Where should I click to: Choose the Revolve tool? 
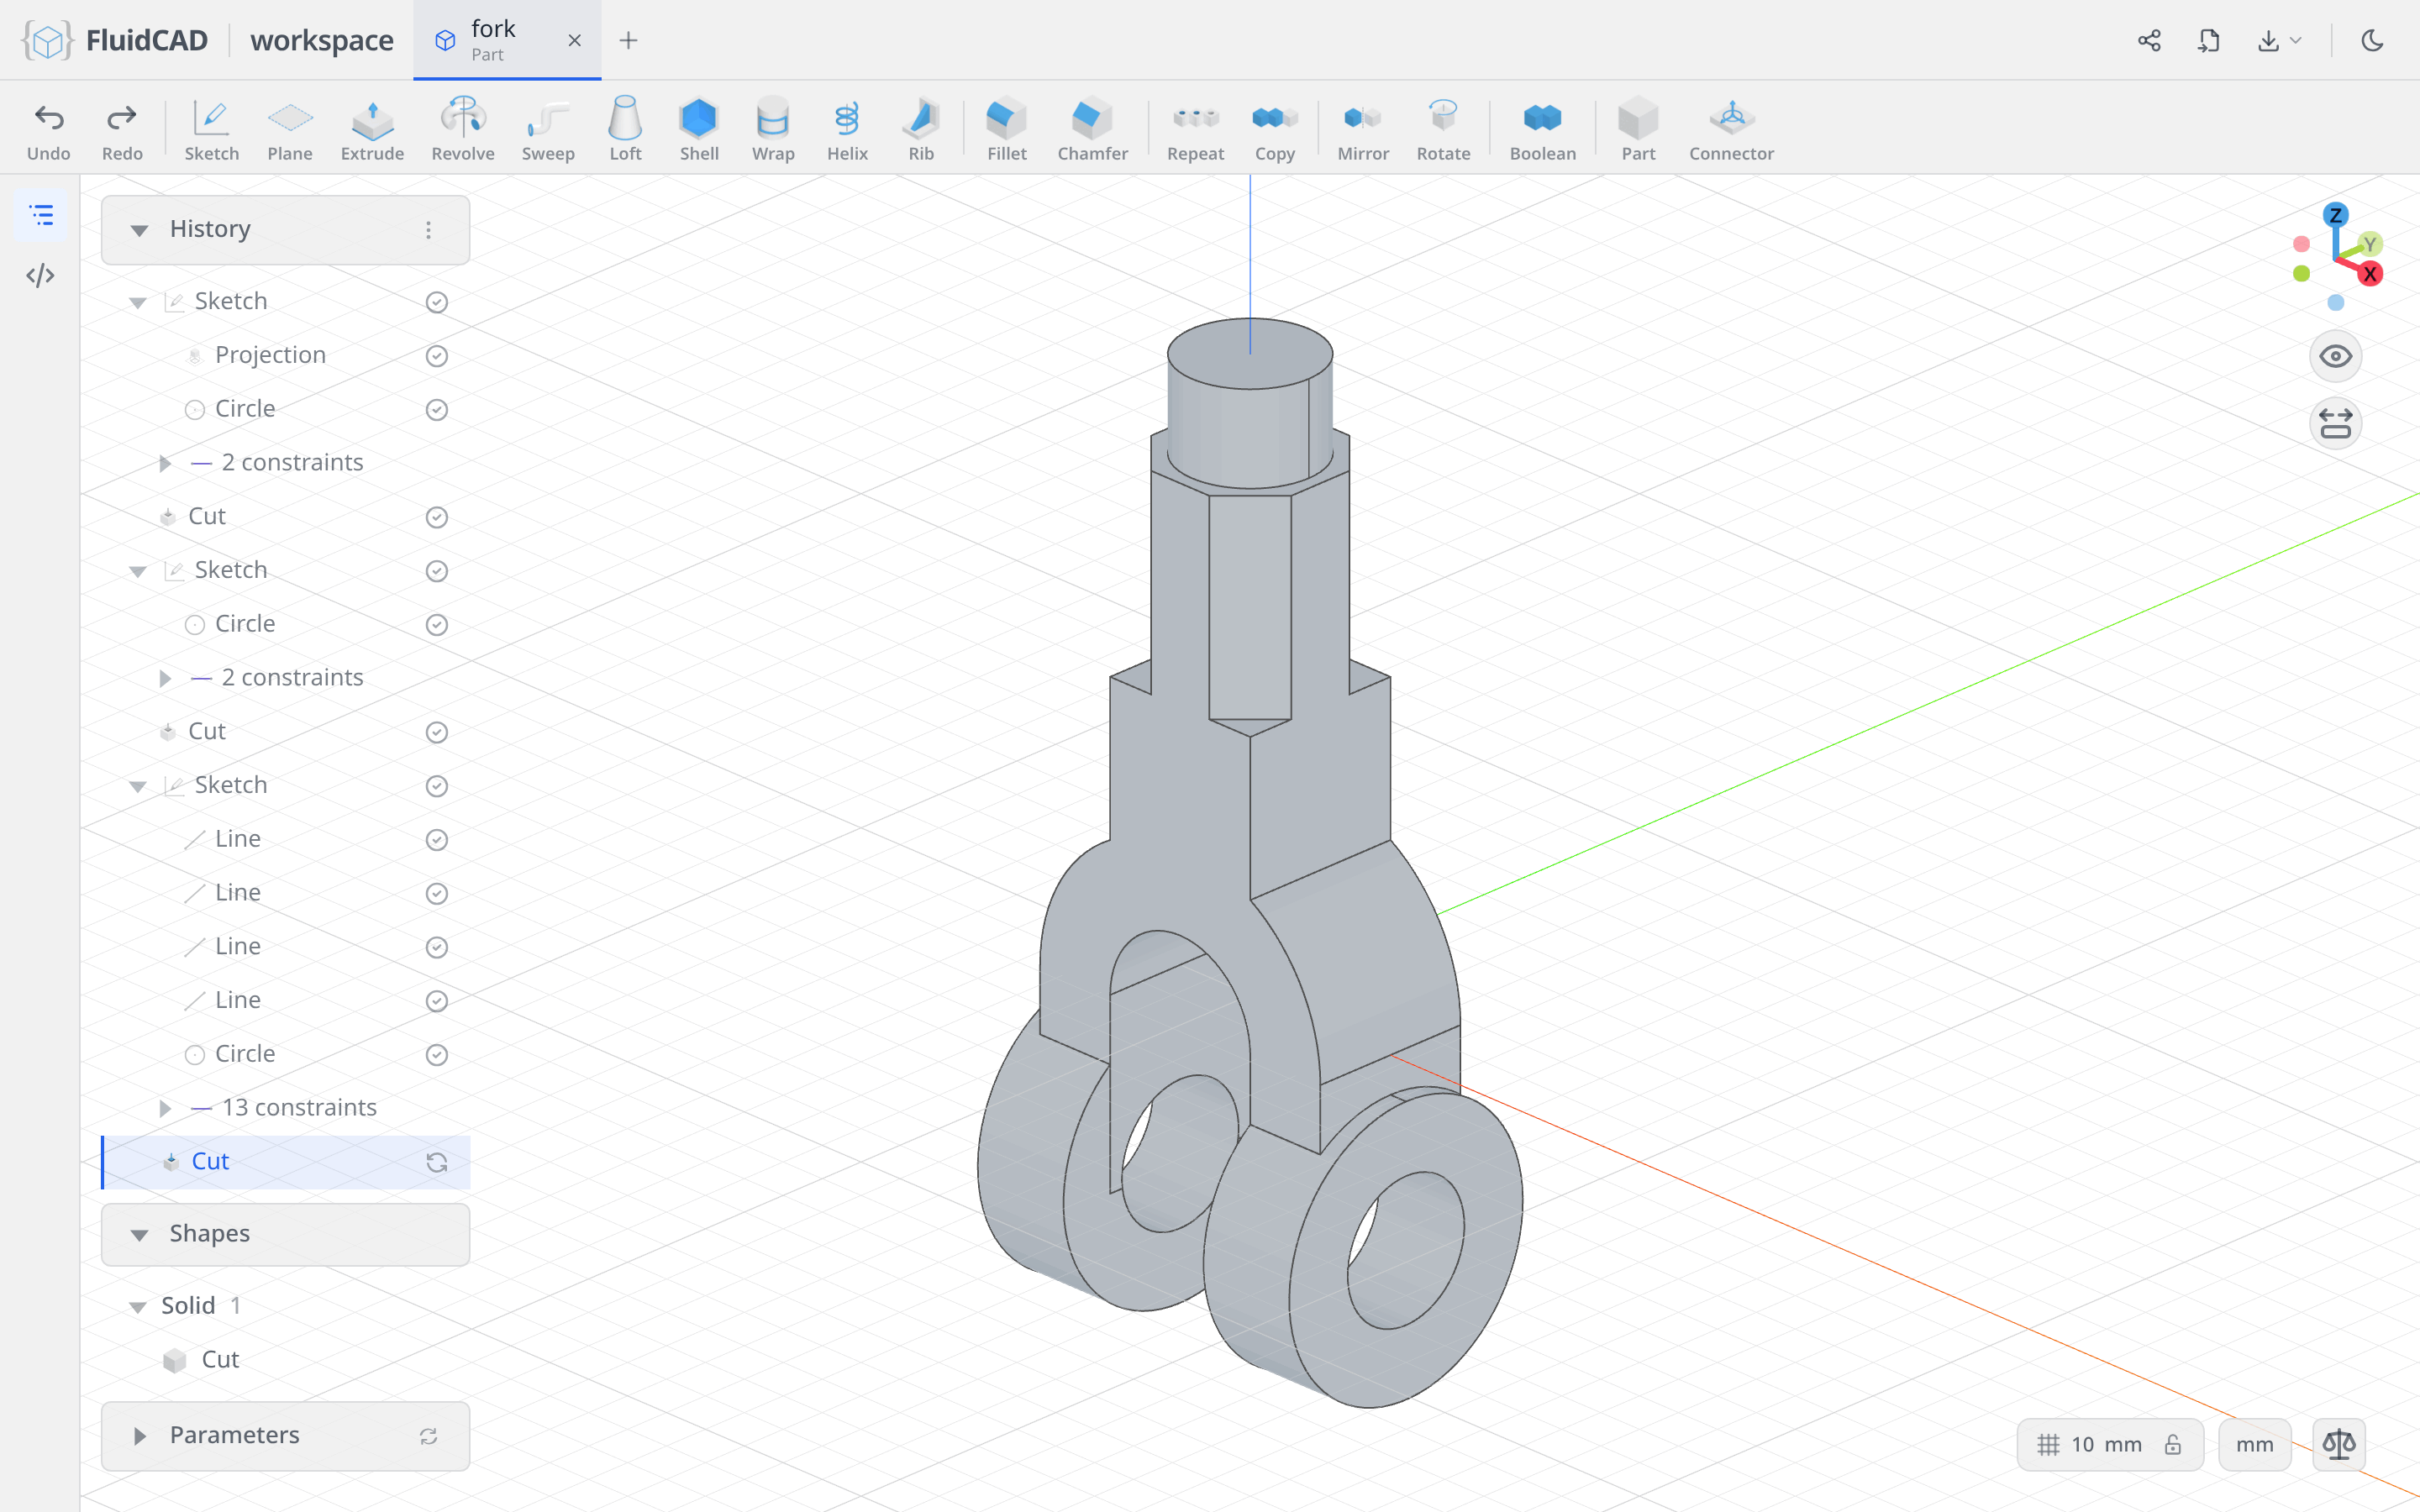click(x=462, y=130)
